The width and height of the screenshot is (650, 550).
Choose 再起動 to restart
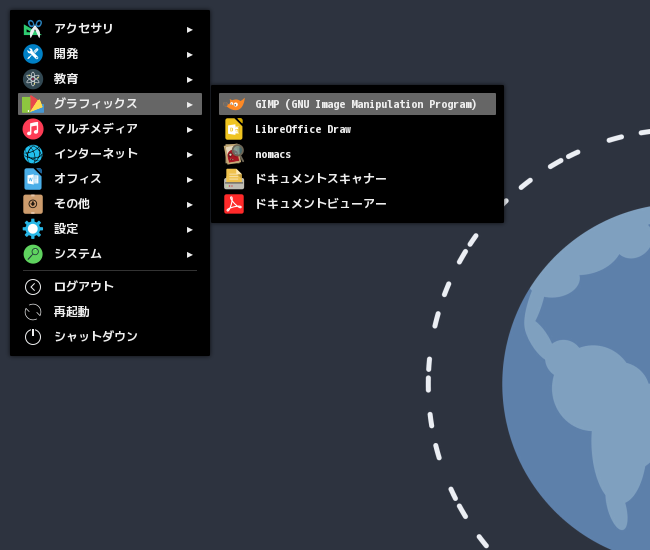coord(110,312)
